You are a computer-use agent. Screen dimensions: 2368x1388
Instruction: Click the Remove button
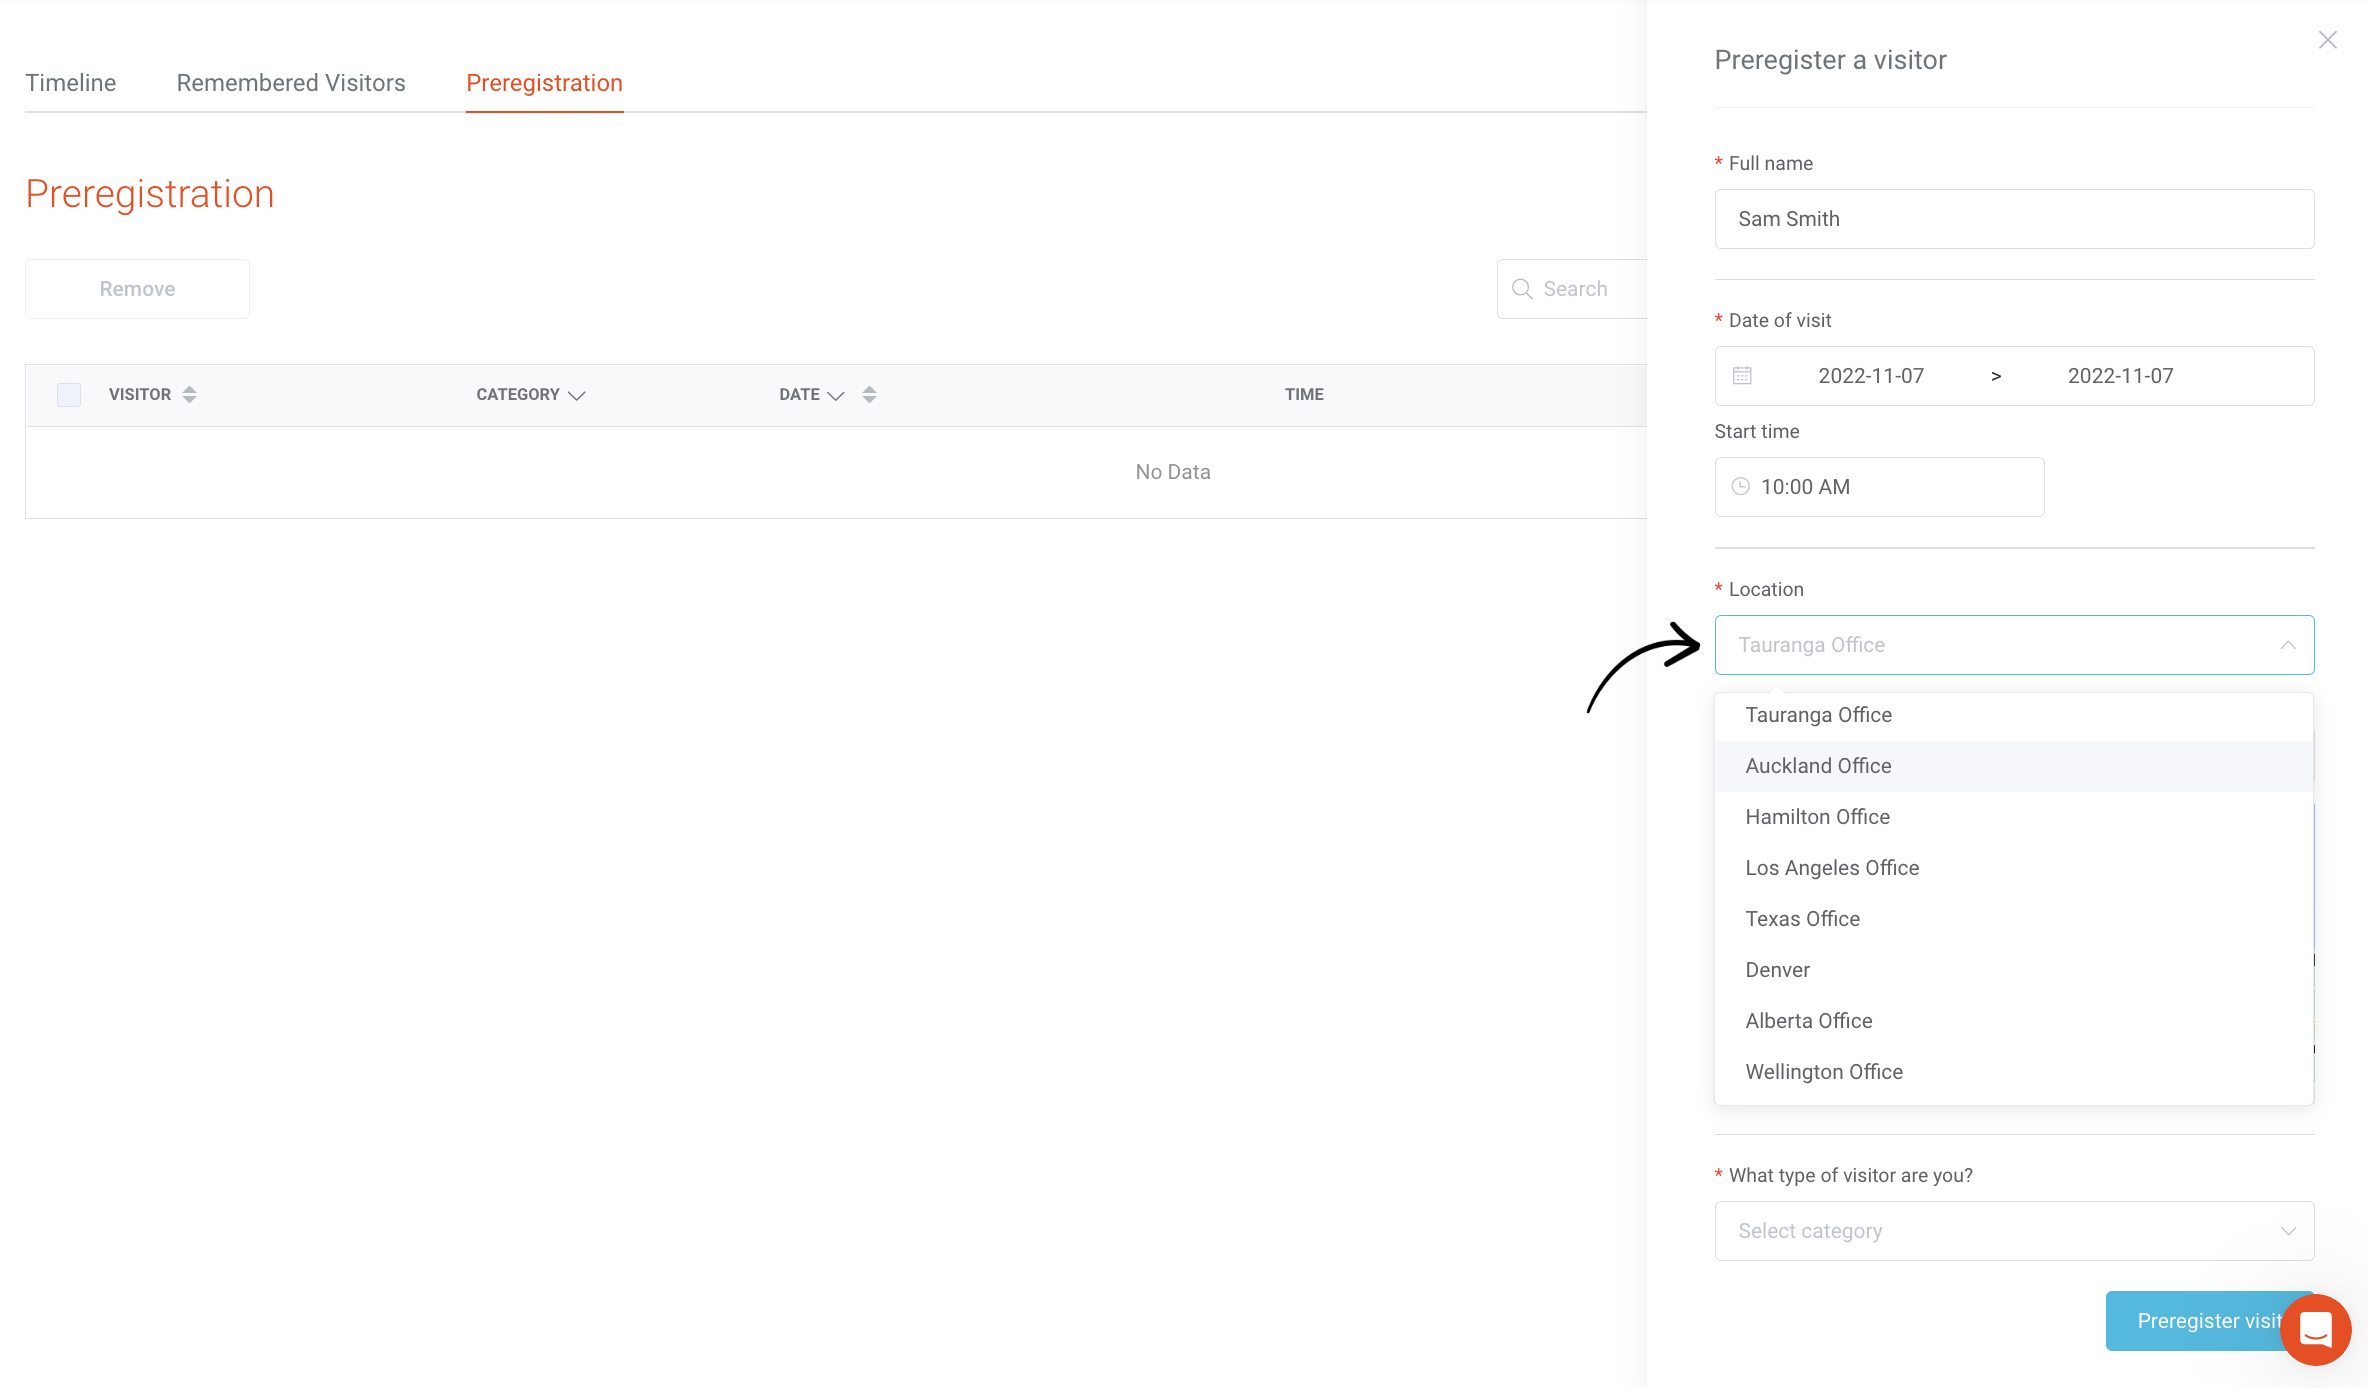[x=137, y=289]
